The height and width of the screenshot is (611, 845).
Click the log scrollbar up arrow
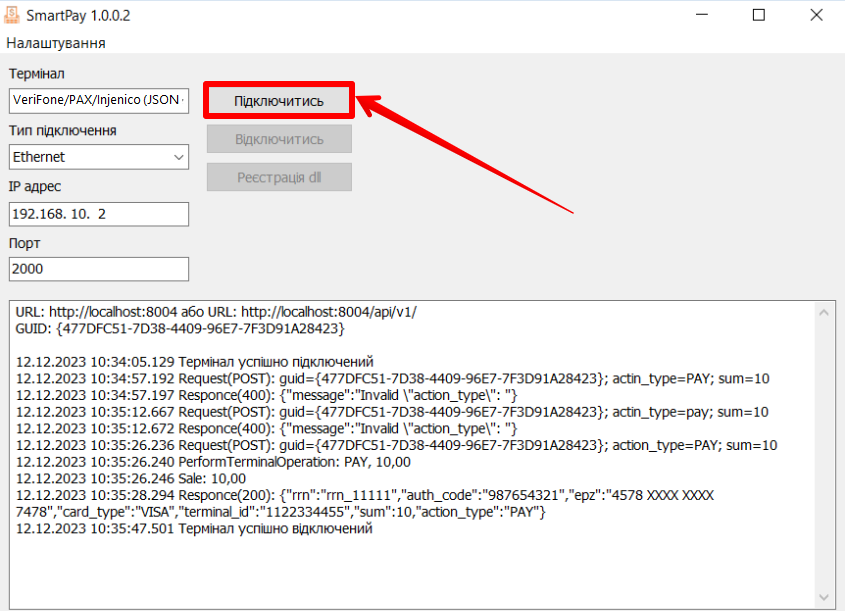point(824,312)
